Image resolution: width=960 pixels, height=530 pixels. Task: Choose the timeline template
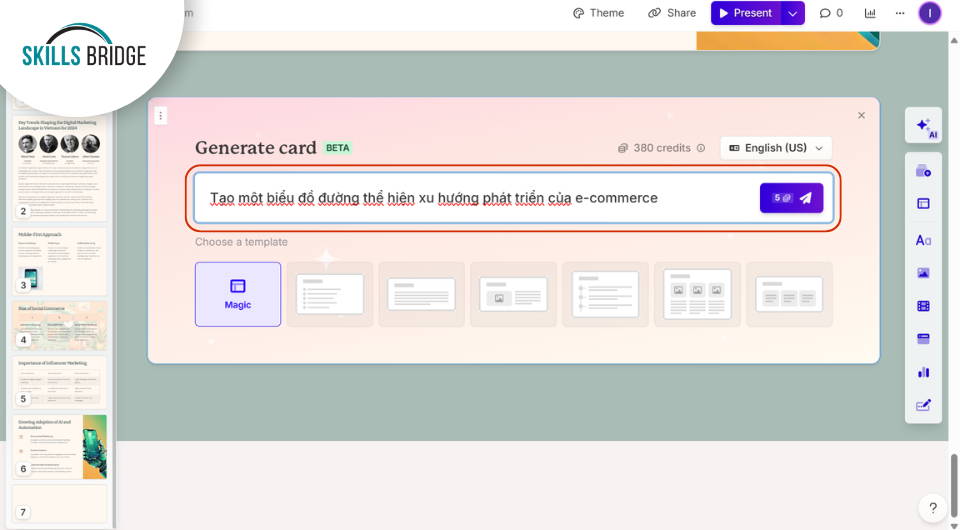tap(605, 294)
